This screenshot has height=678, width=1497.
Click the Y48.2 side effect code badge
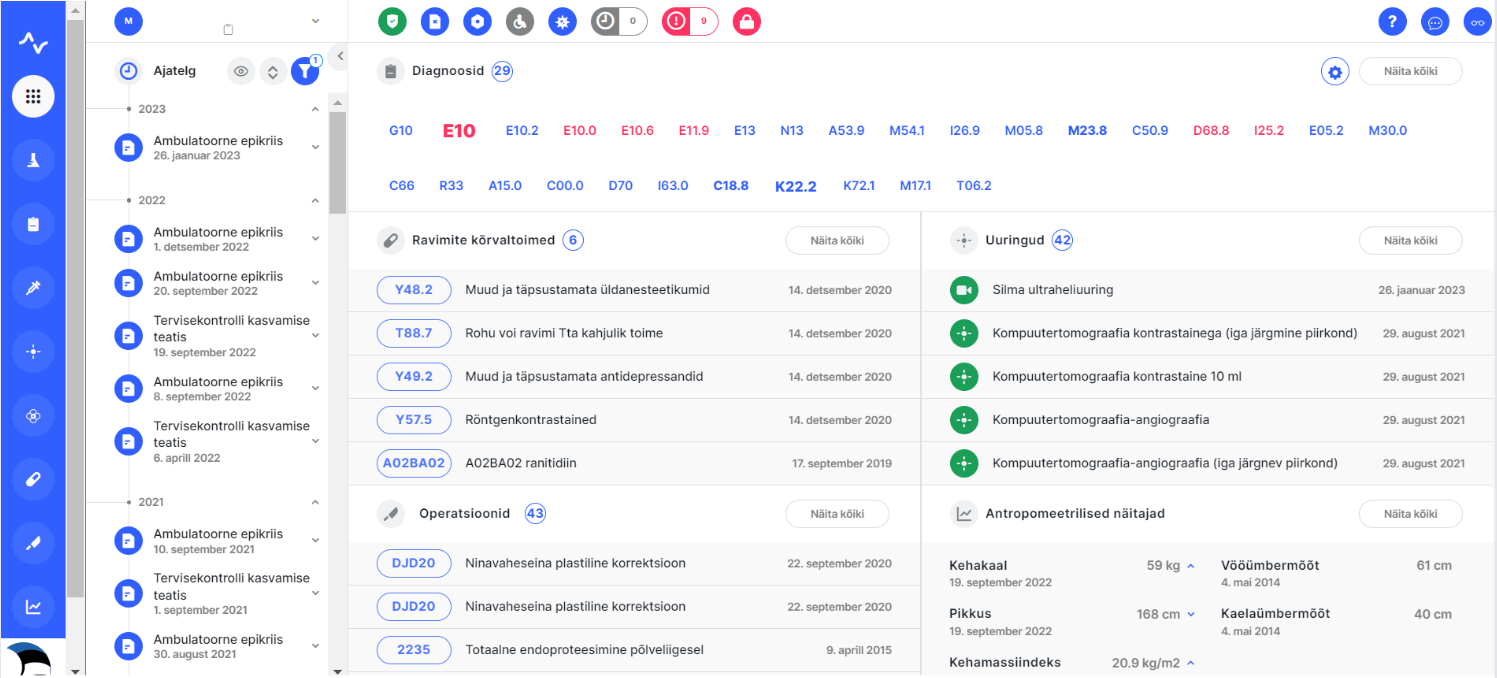[x=413, y=290]
